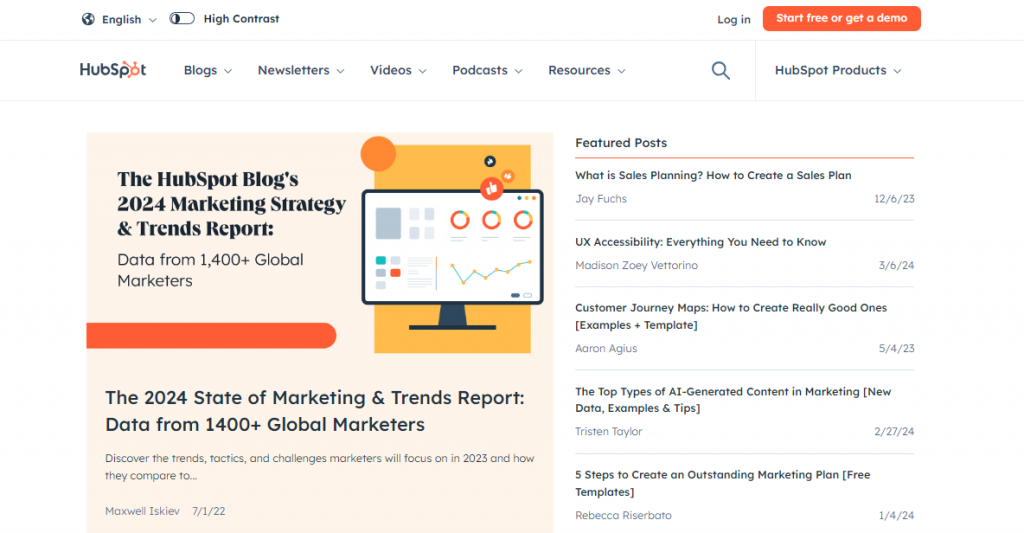Click author Madison Zoey Vettorino

pos(636,265)
